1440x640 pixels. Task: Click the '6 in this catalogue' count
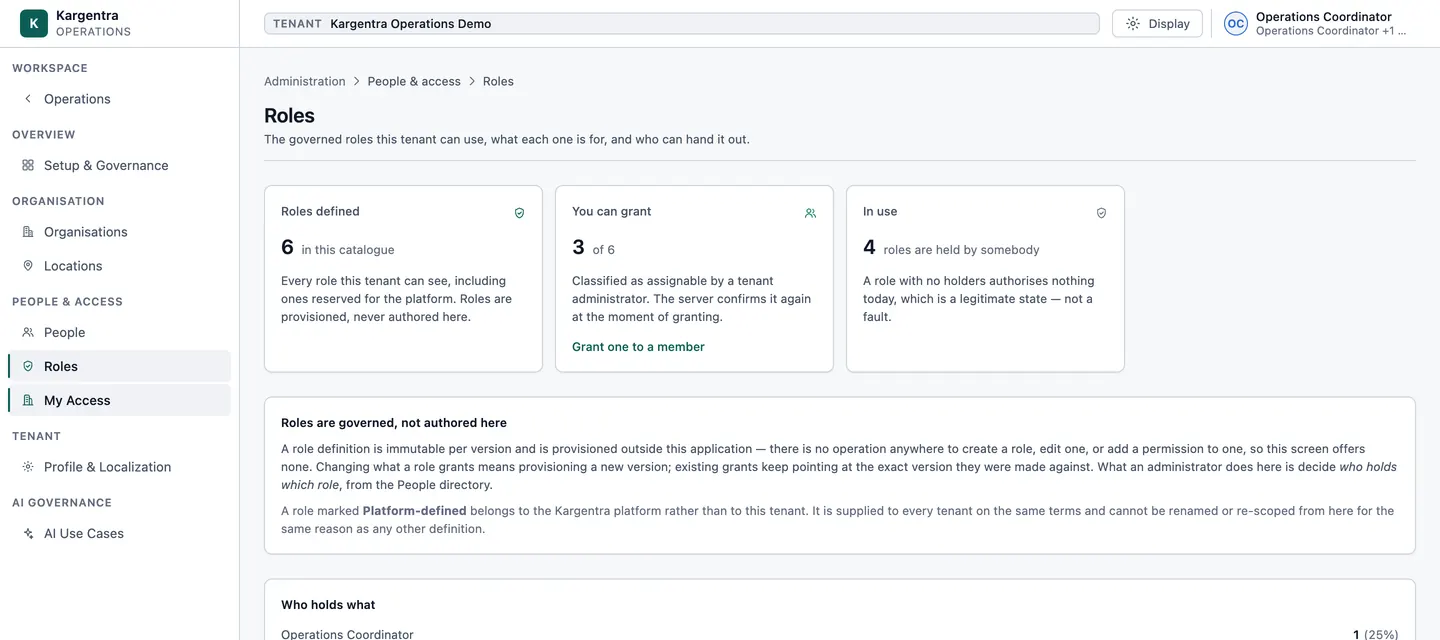338,248
